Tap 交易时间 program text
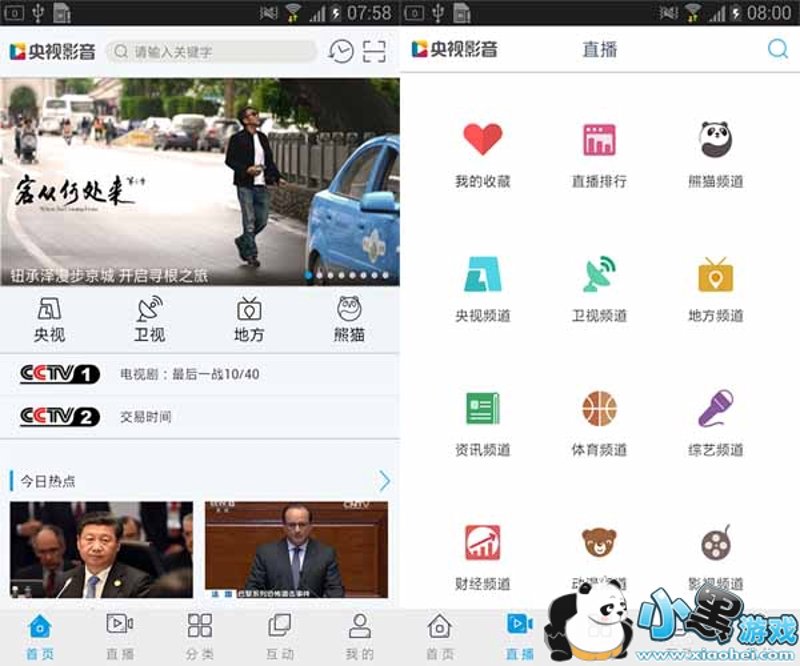Viewport: 800px width, 666px height. click(x=145, y=417)
